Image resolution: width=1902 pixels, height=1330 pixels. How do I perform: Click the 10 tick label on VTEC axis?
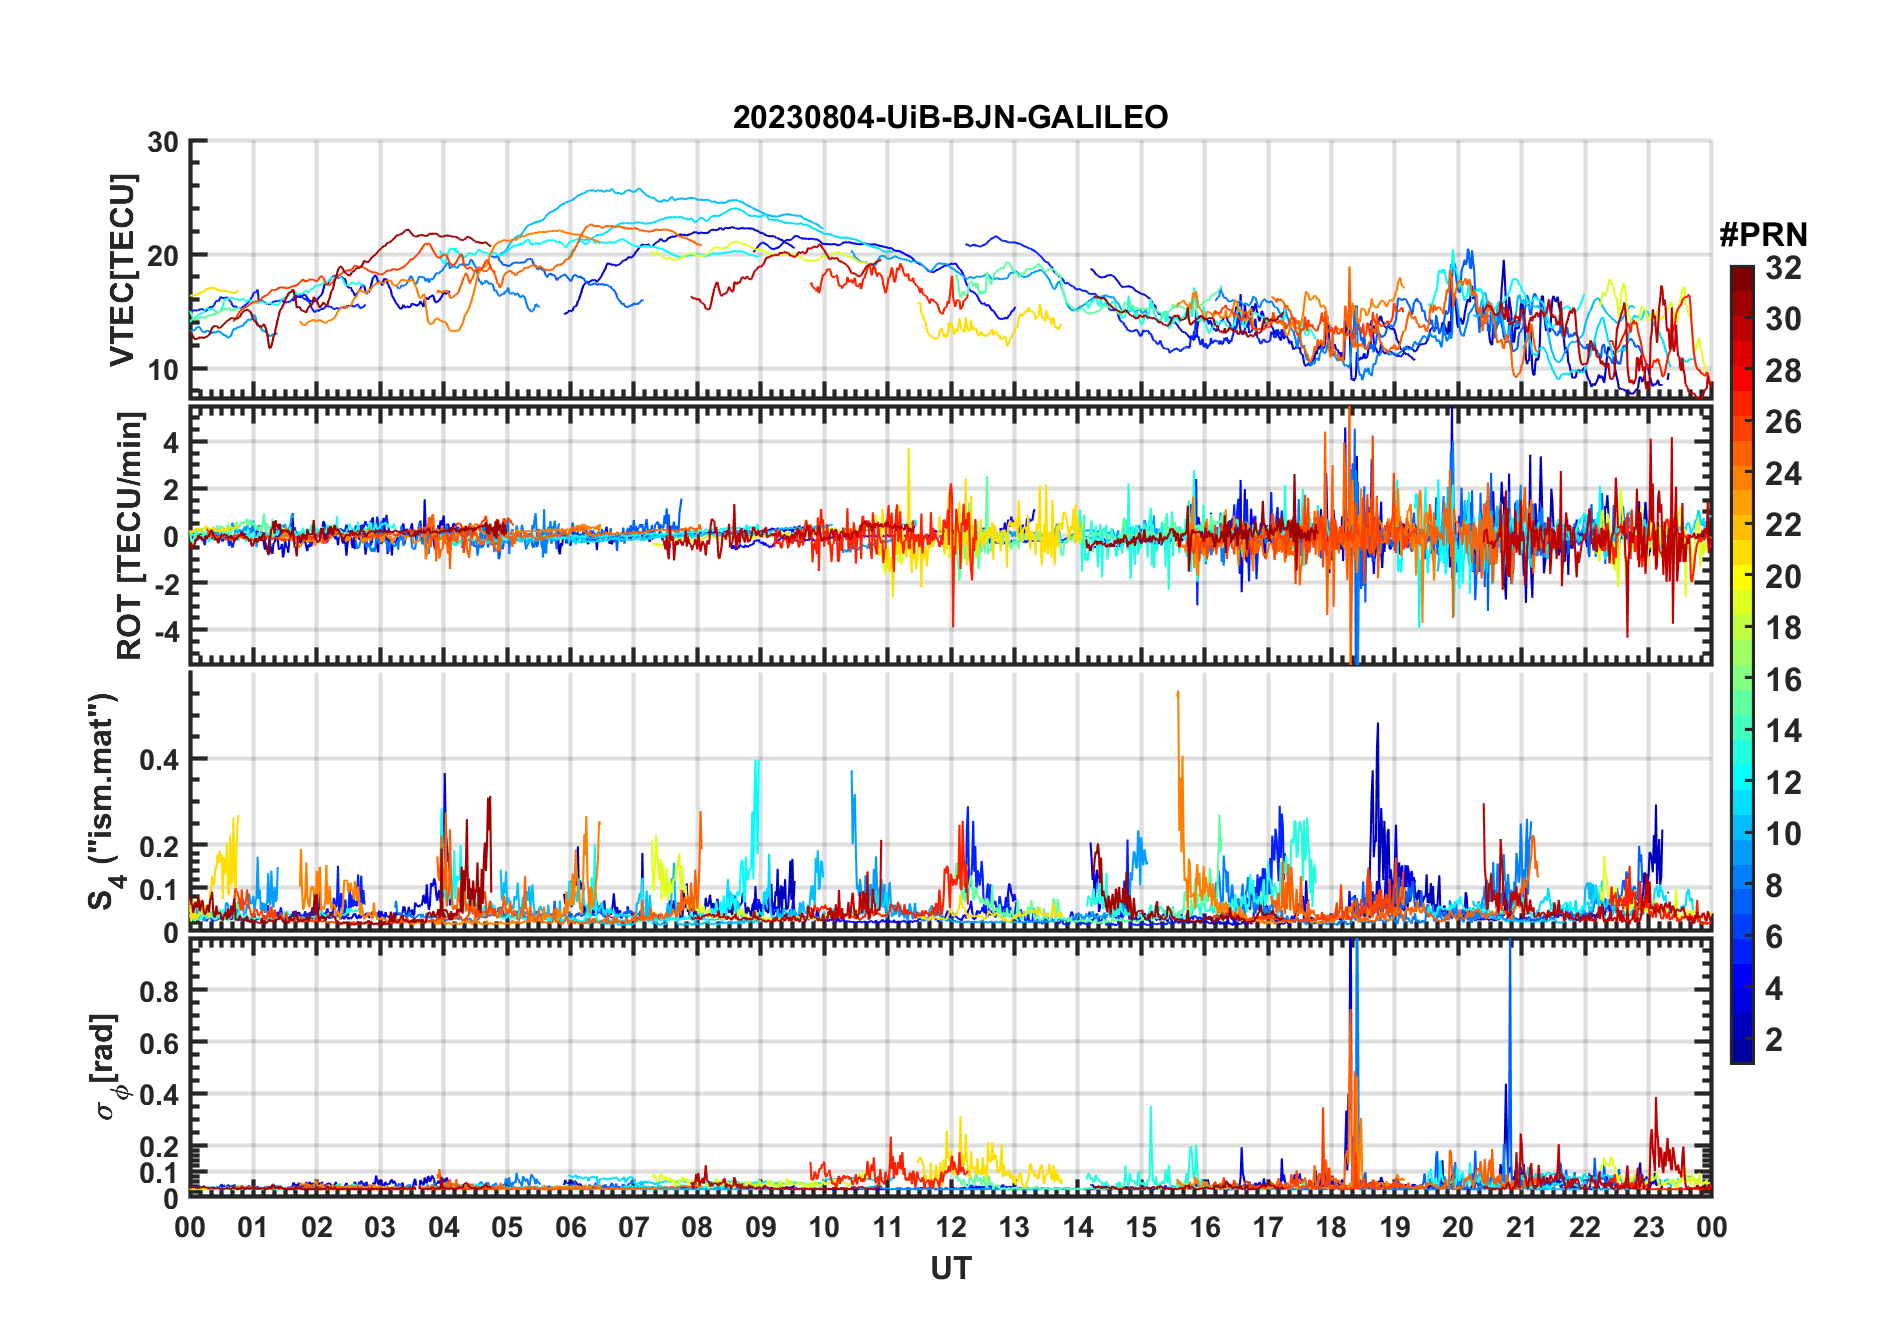[163, 369]
